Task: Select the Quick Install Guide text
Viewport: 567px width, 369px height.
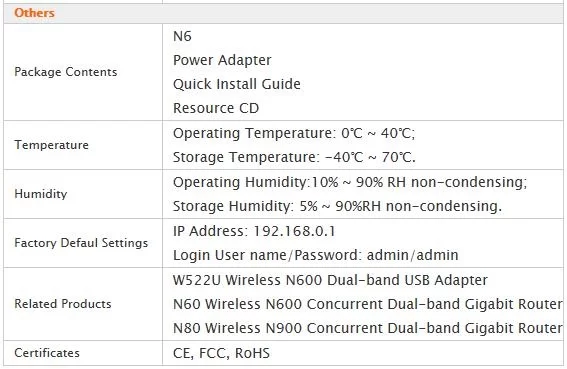Action: [x=237, y=84]
